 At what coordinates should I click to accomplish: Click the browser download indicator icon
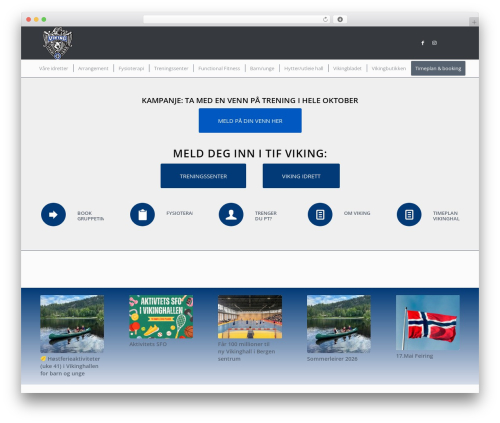(x=340, y=19)
